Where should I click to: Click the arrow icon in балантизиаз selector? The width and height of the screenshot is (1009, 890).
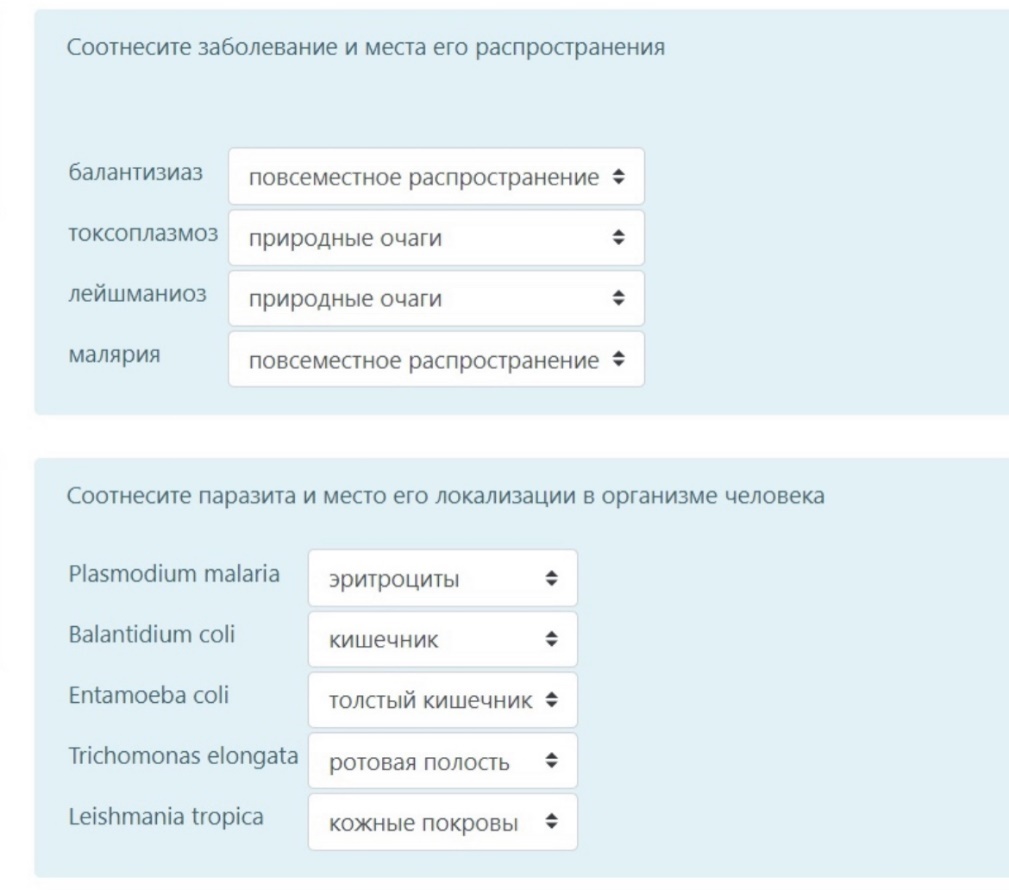coord(618,176)
